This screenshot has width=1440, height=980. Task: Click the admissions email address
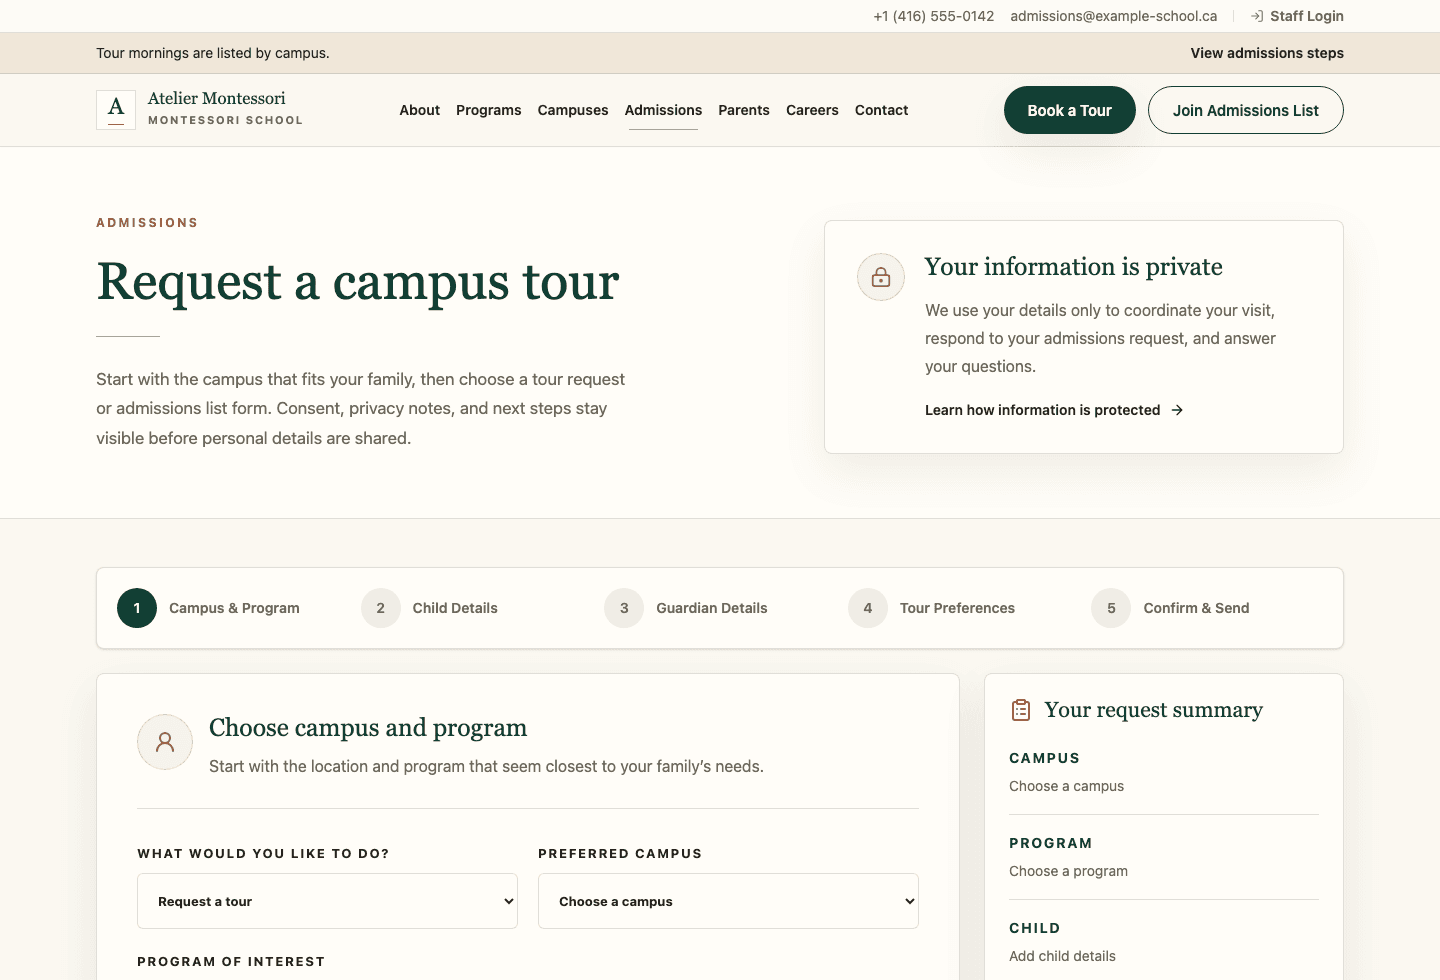(1114, 16)
